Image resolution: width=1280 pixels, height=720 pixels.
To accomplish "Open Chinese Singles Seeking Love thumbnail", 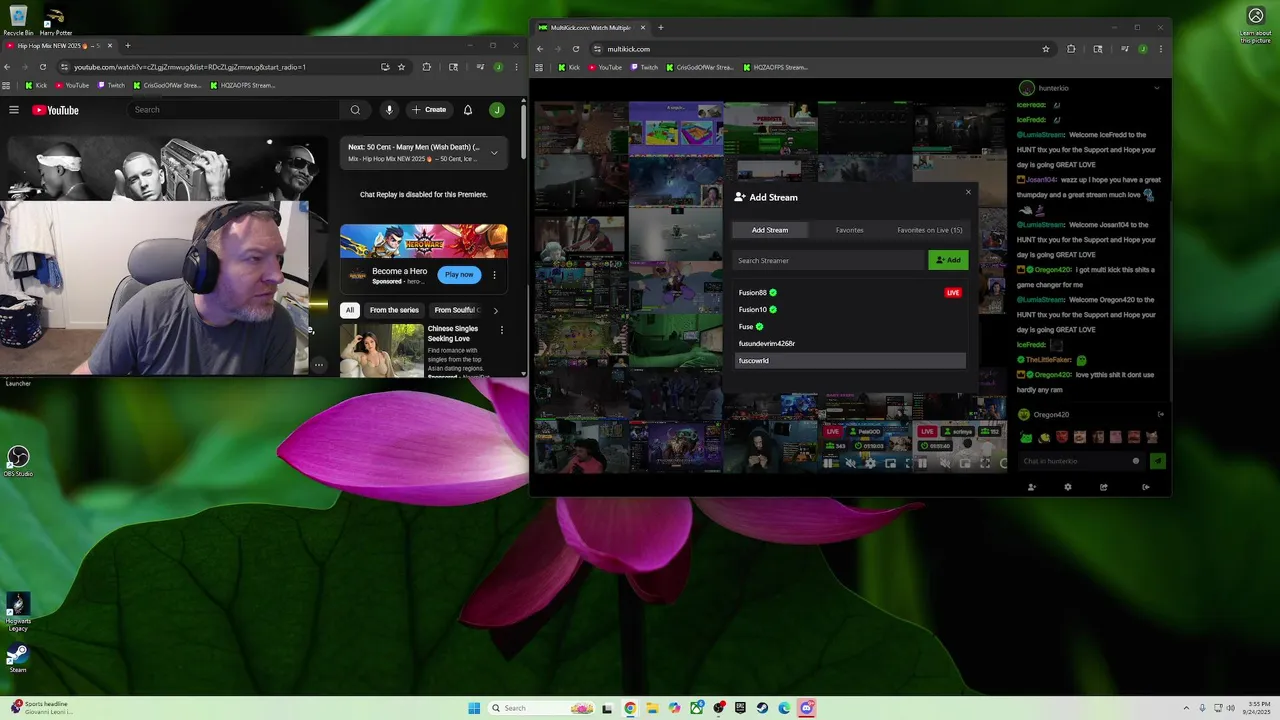I will pos(382,351).
